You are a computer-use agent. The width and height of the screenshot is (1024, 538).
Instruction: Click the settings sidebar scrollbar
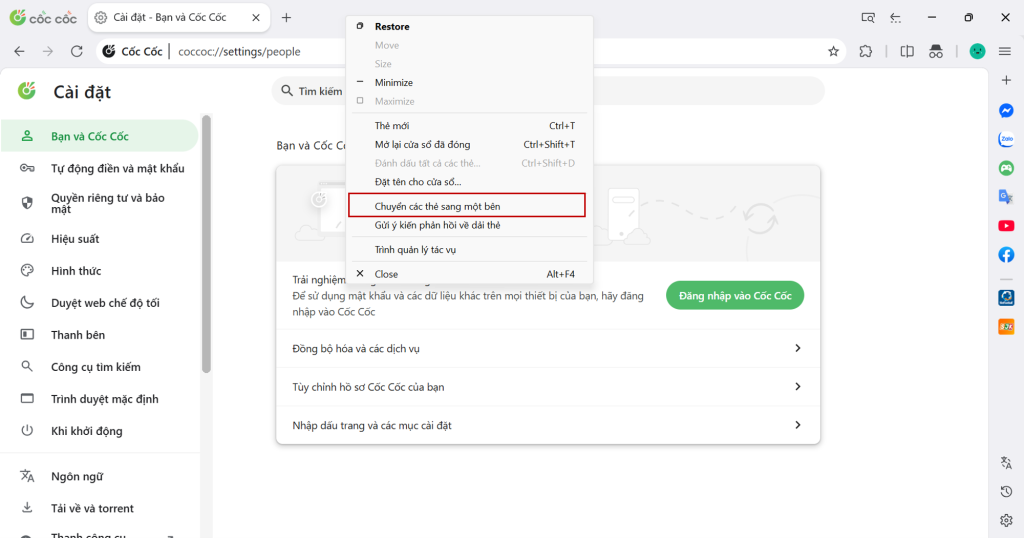[x=206, y=244]
